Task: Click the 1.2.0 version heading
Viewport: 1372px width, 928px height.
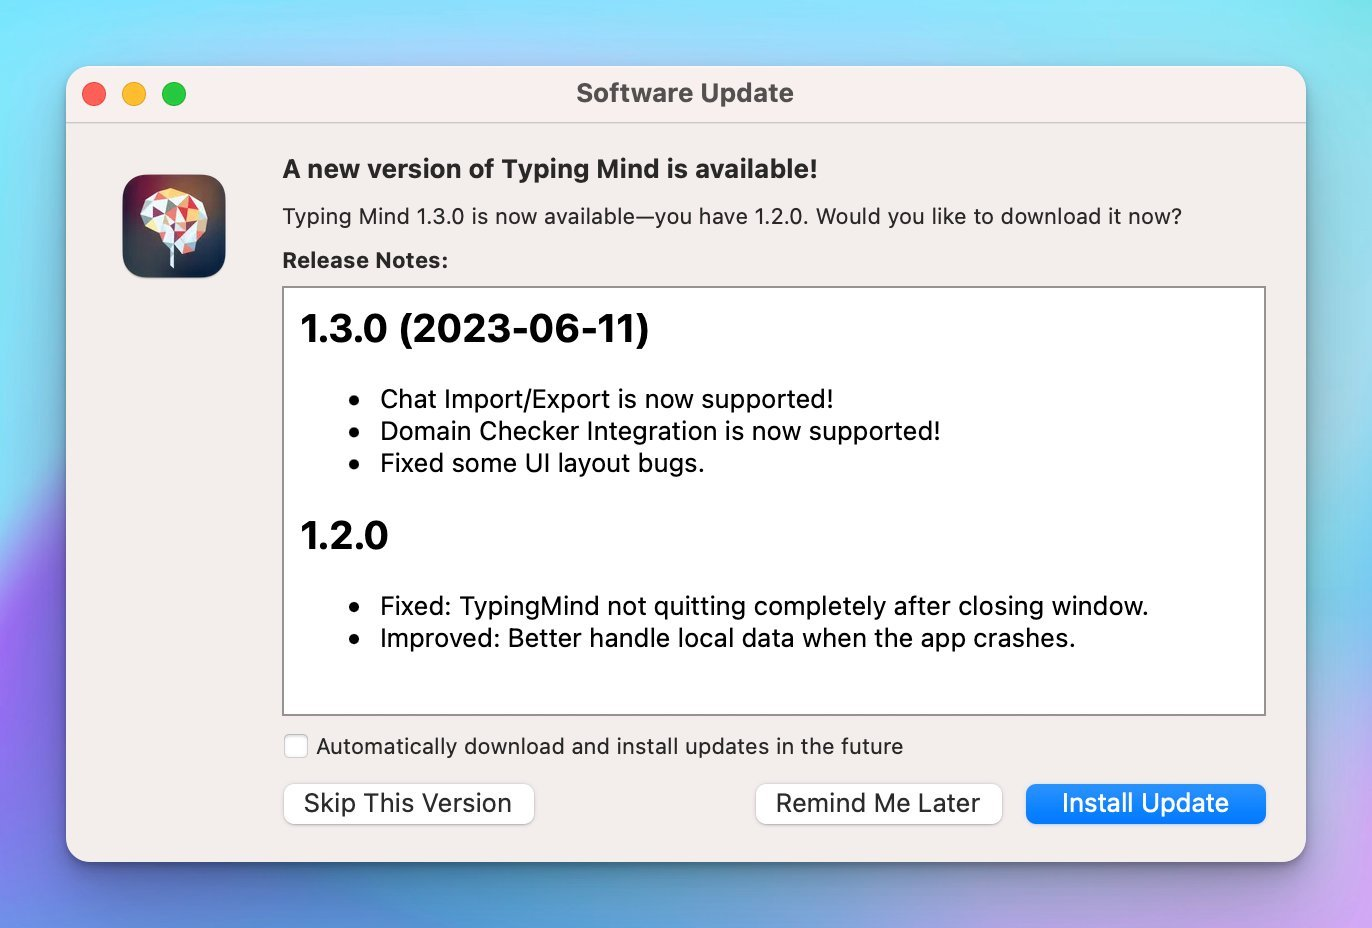Action: click(344, 536)
